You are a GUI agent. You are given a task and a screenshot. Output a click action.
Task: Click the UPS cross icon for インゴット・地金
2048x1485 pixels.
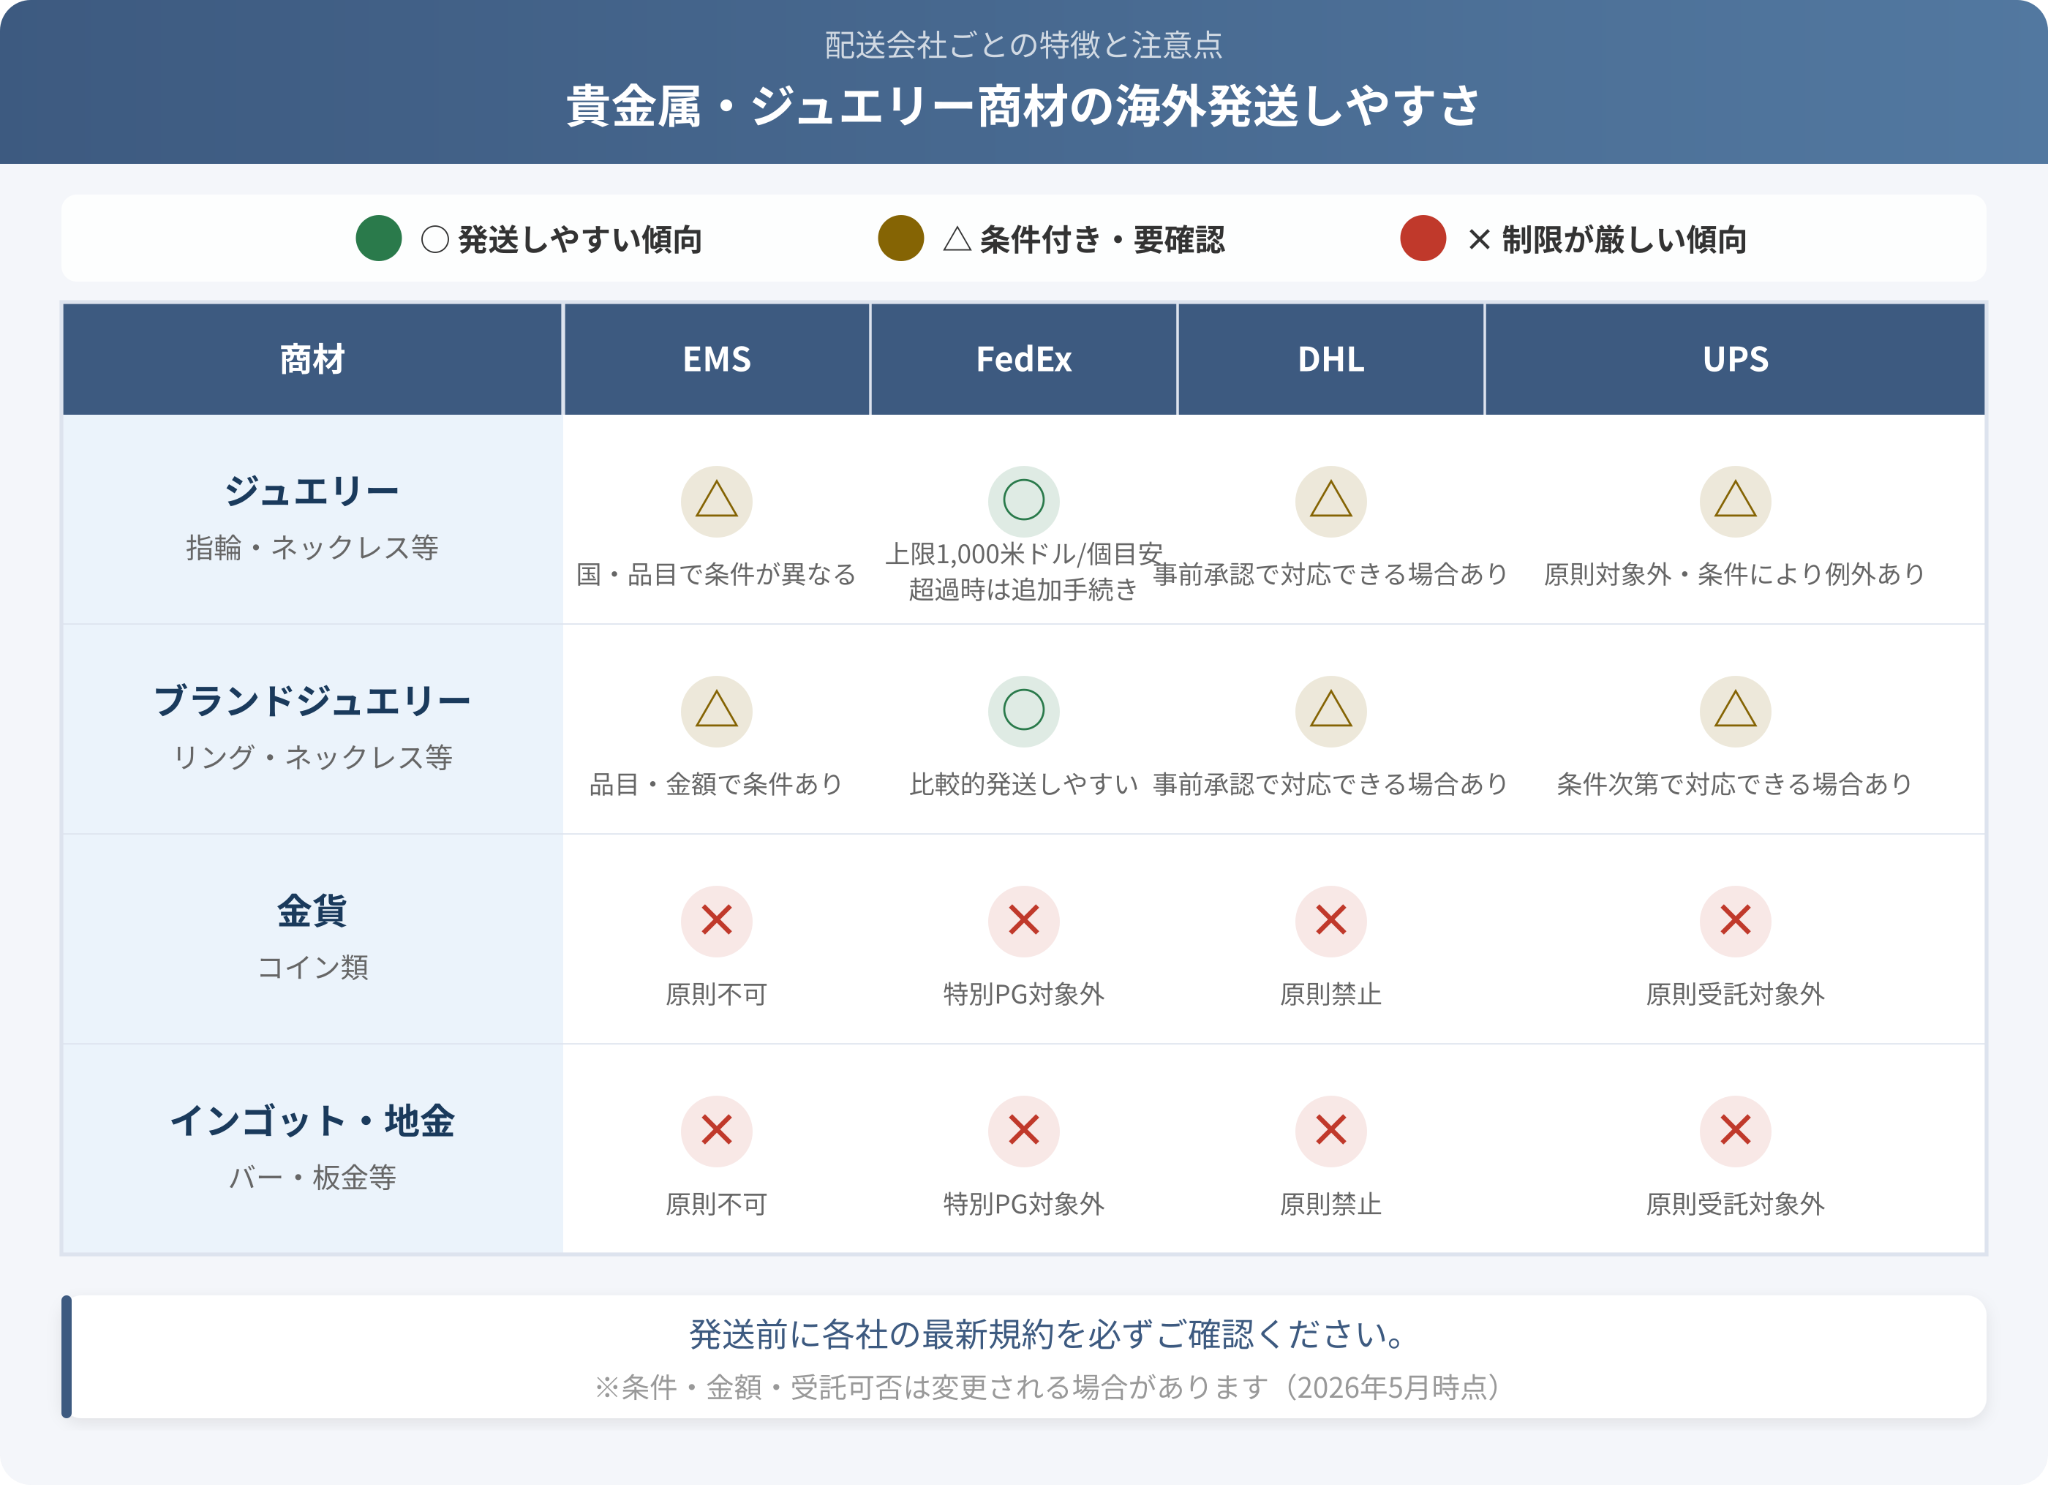tap(1735, 1131)
